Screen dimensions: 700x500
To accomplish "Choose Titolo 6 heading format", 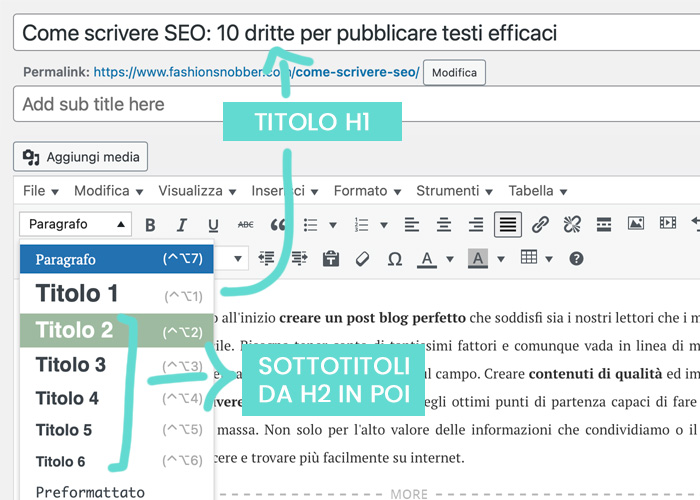I will coord(117,461).
